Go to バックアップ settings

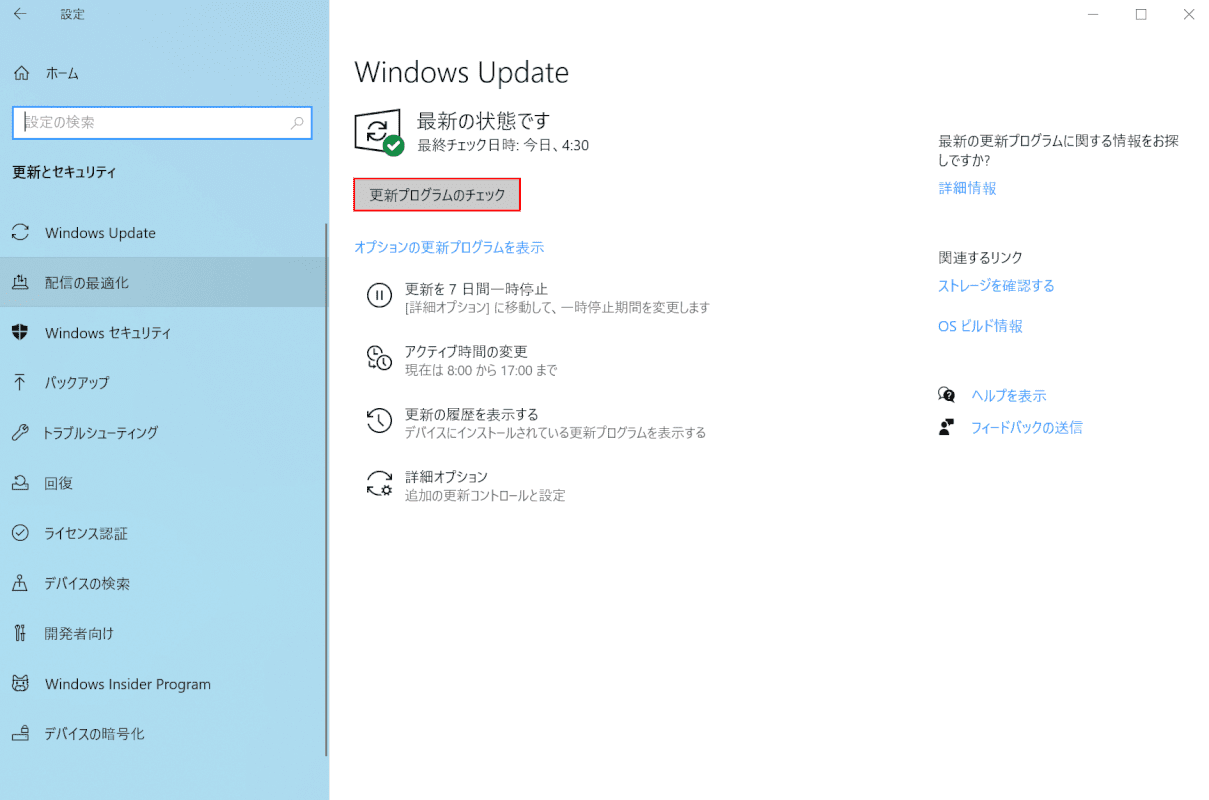(164, 383)
